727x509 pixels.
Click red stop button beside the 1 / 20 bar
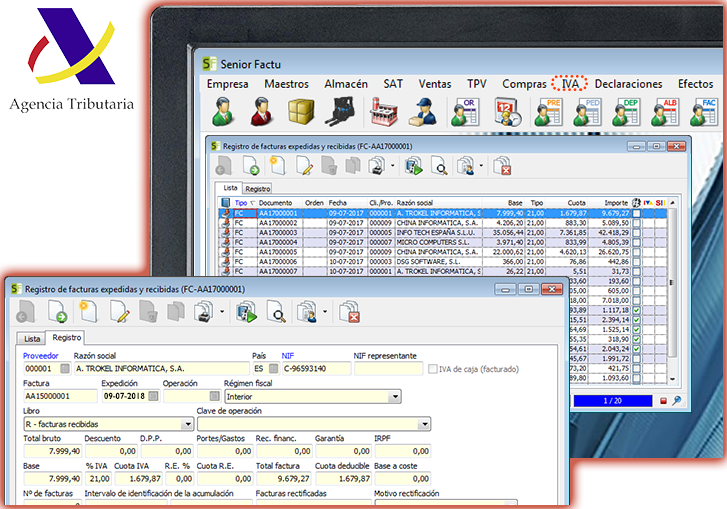click(663, 401)
